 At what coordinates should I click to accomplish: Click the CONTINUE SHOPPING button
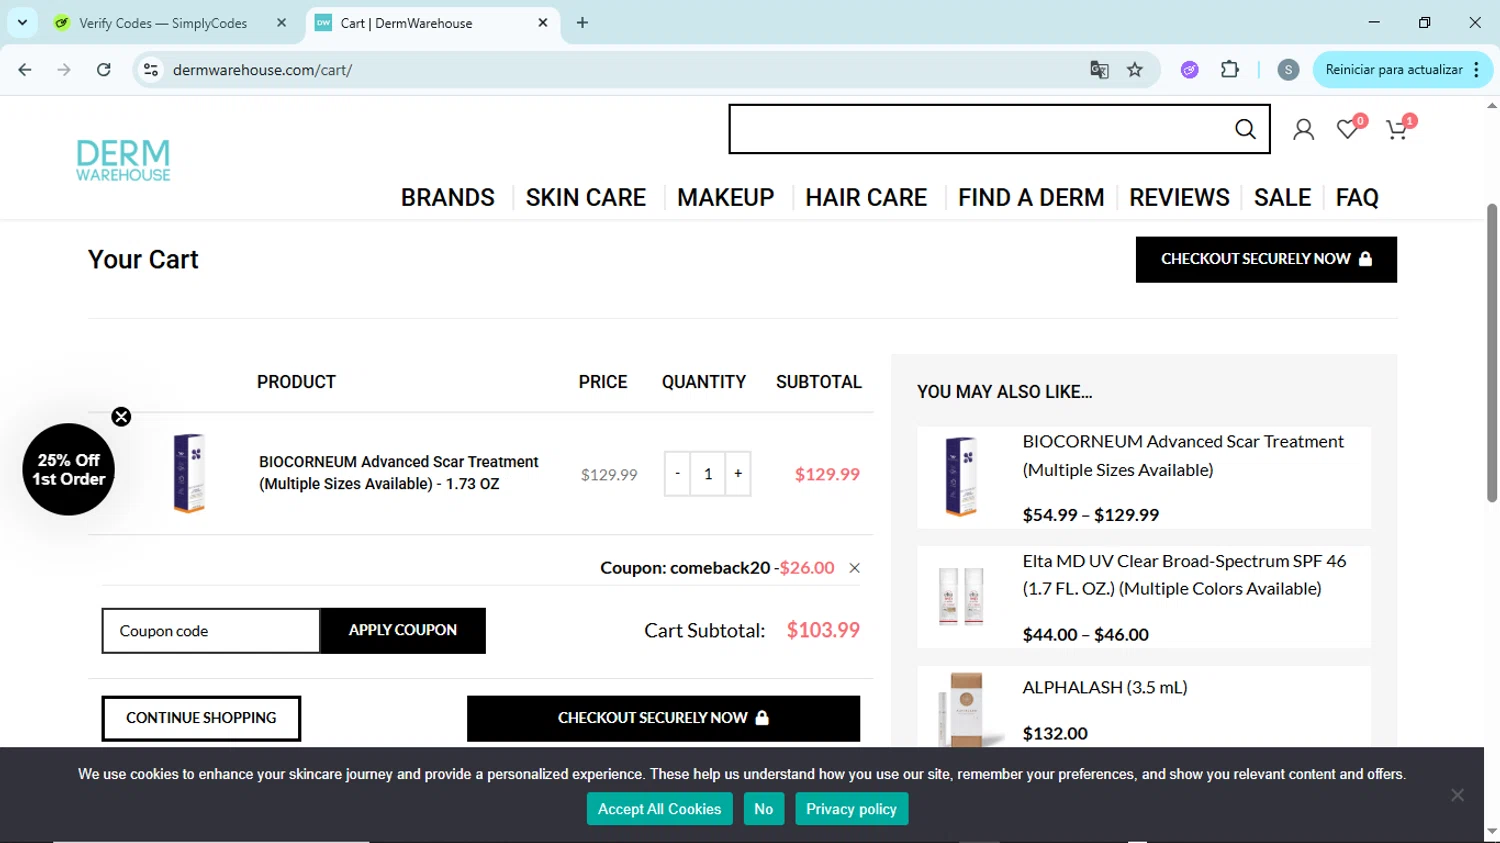click(201, 718)
